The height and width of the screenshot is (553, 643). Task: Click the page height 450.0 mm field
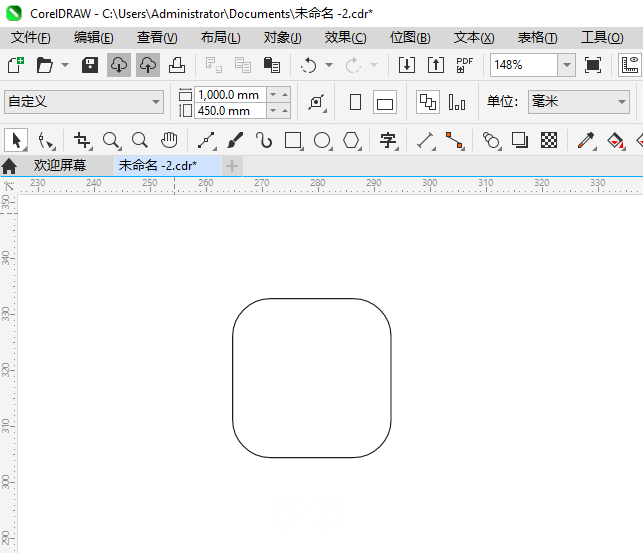coord(230,111)
